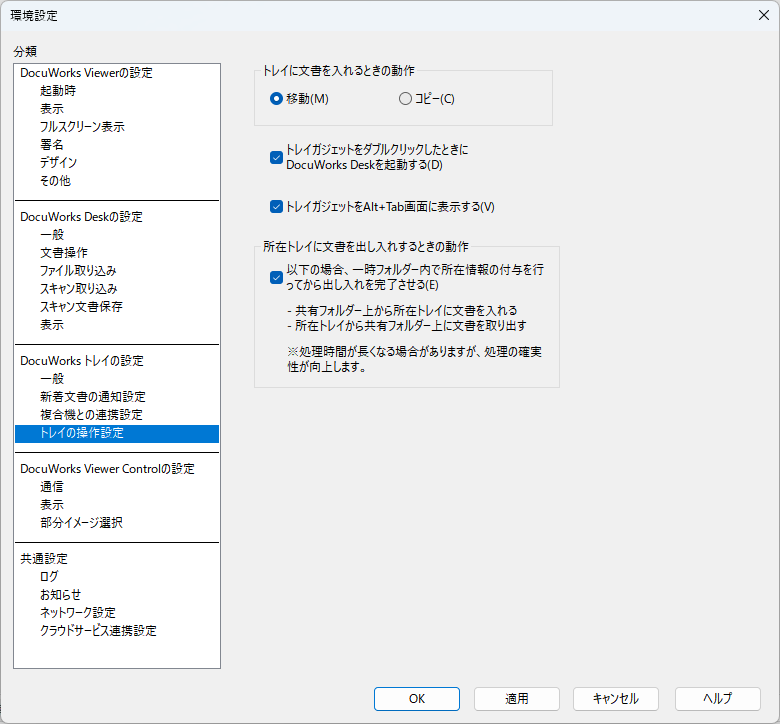Open お知らせ settings
Image resolution: width=780 pixels, height=724 pixels.
point(60,594)
